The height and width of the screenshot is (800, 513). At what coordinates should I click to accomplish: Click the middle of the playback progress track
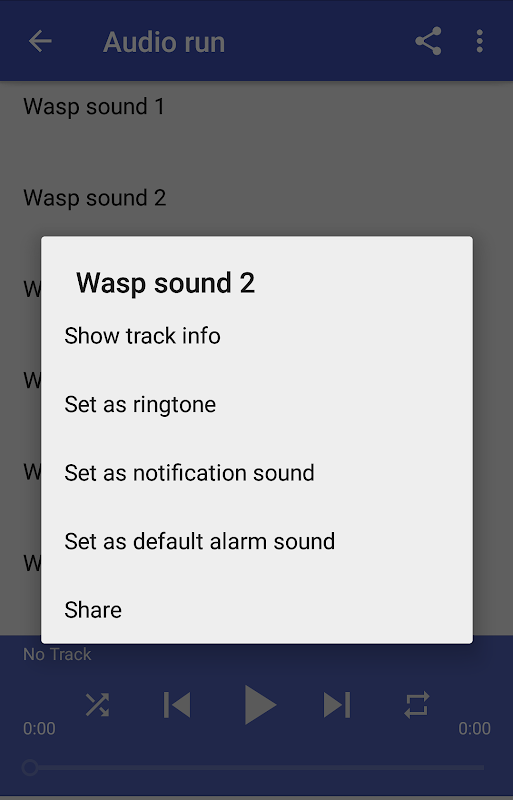(x=257, y=767)
